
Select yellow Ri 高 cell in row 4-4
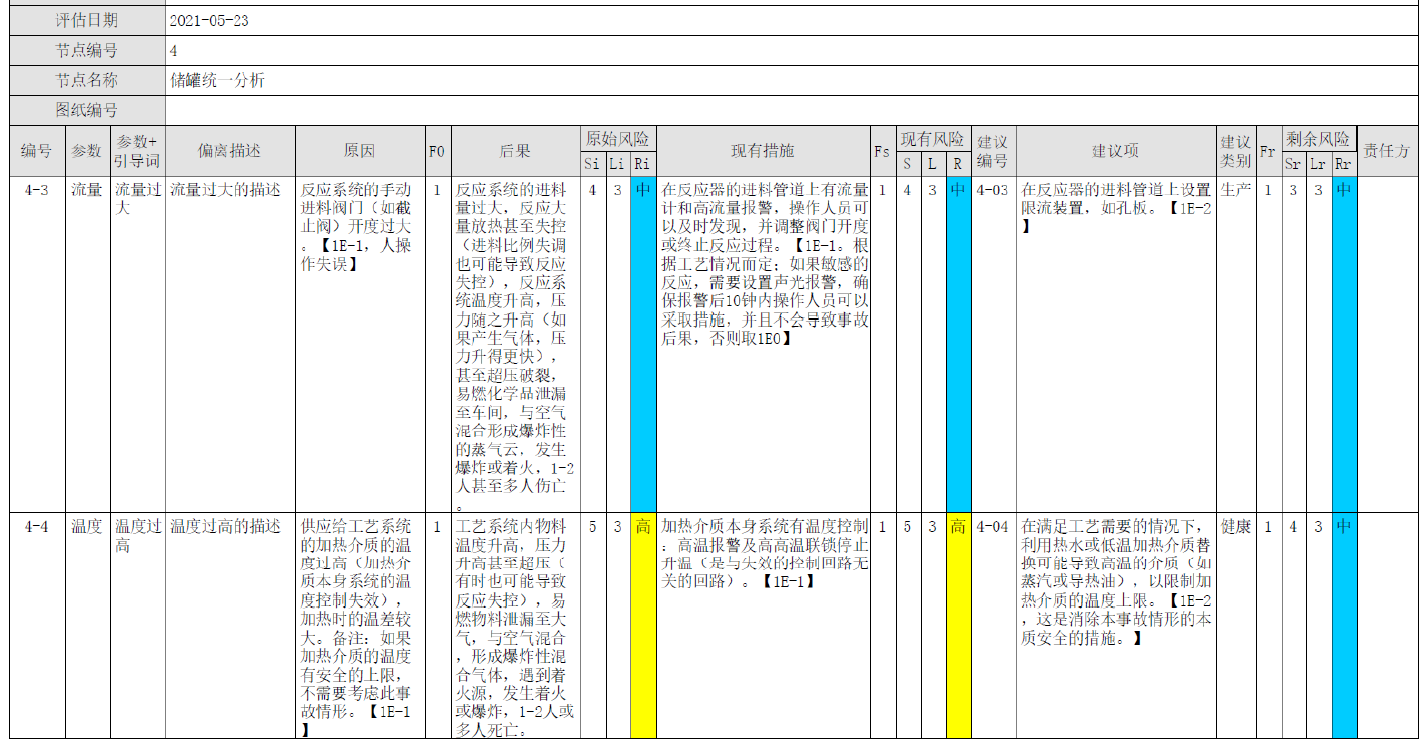point(643,626)
